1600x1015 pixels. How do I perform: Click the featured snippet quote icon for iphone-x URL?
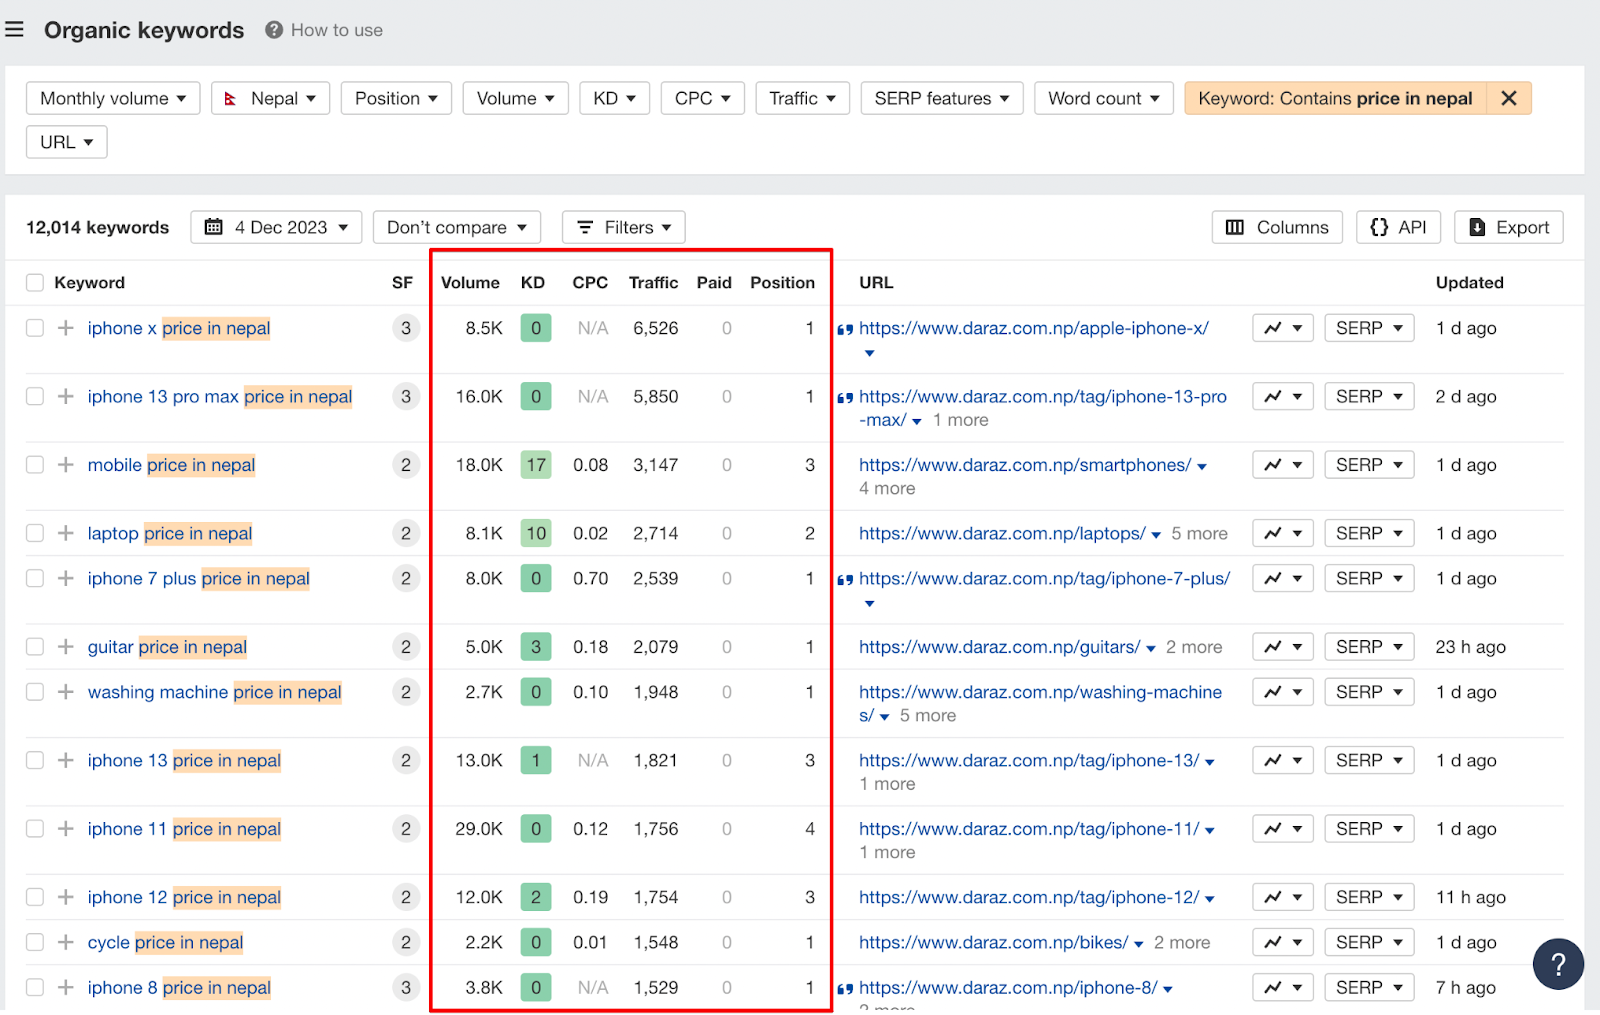pyautogui.click(x=845, y=329)
